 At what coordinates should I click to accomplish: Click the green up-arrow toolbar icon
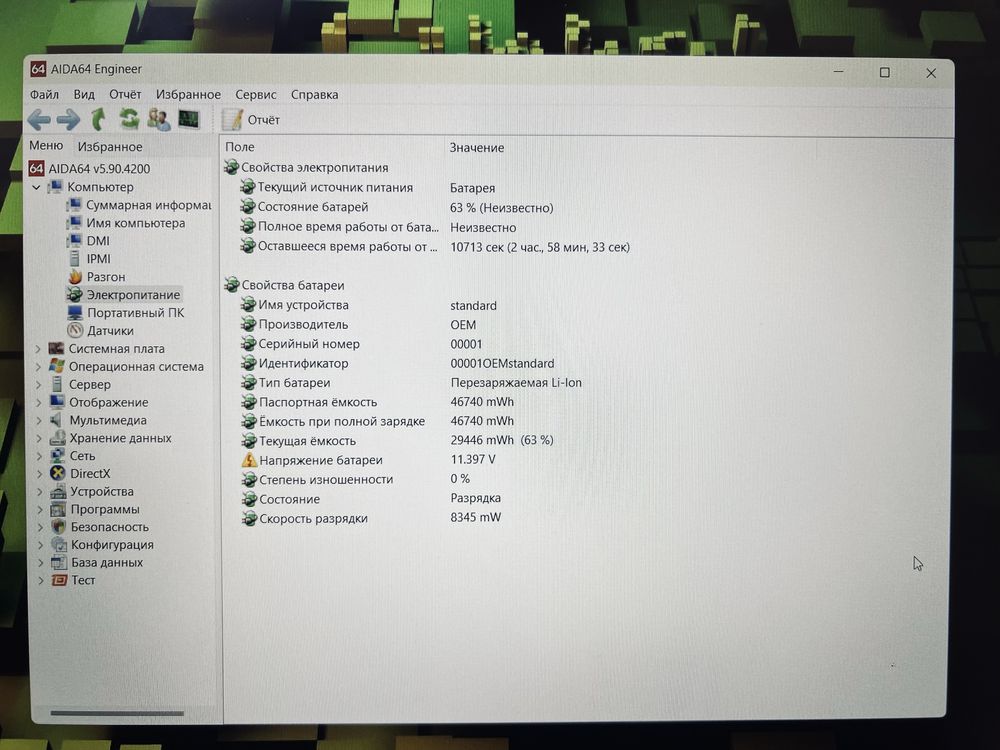pyautogui.click(x=98, y=119)
